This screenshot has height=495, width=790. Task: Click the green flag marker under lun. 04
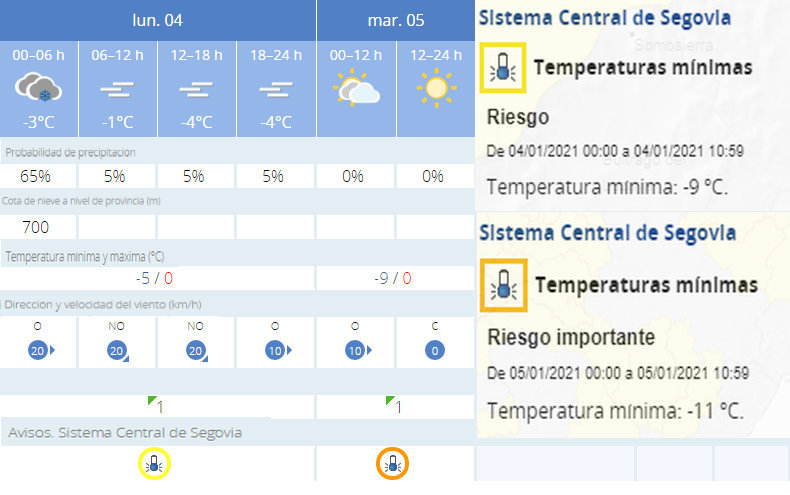[152, 401]
